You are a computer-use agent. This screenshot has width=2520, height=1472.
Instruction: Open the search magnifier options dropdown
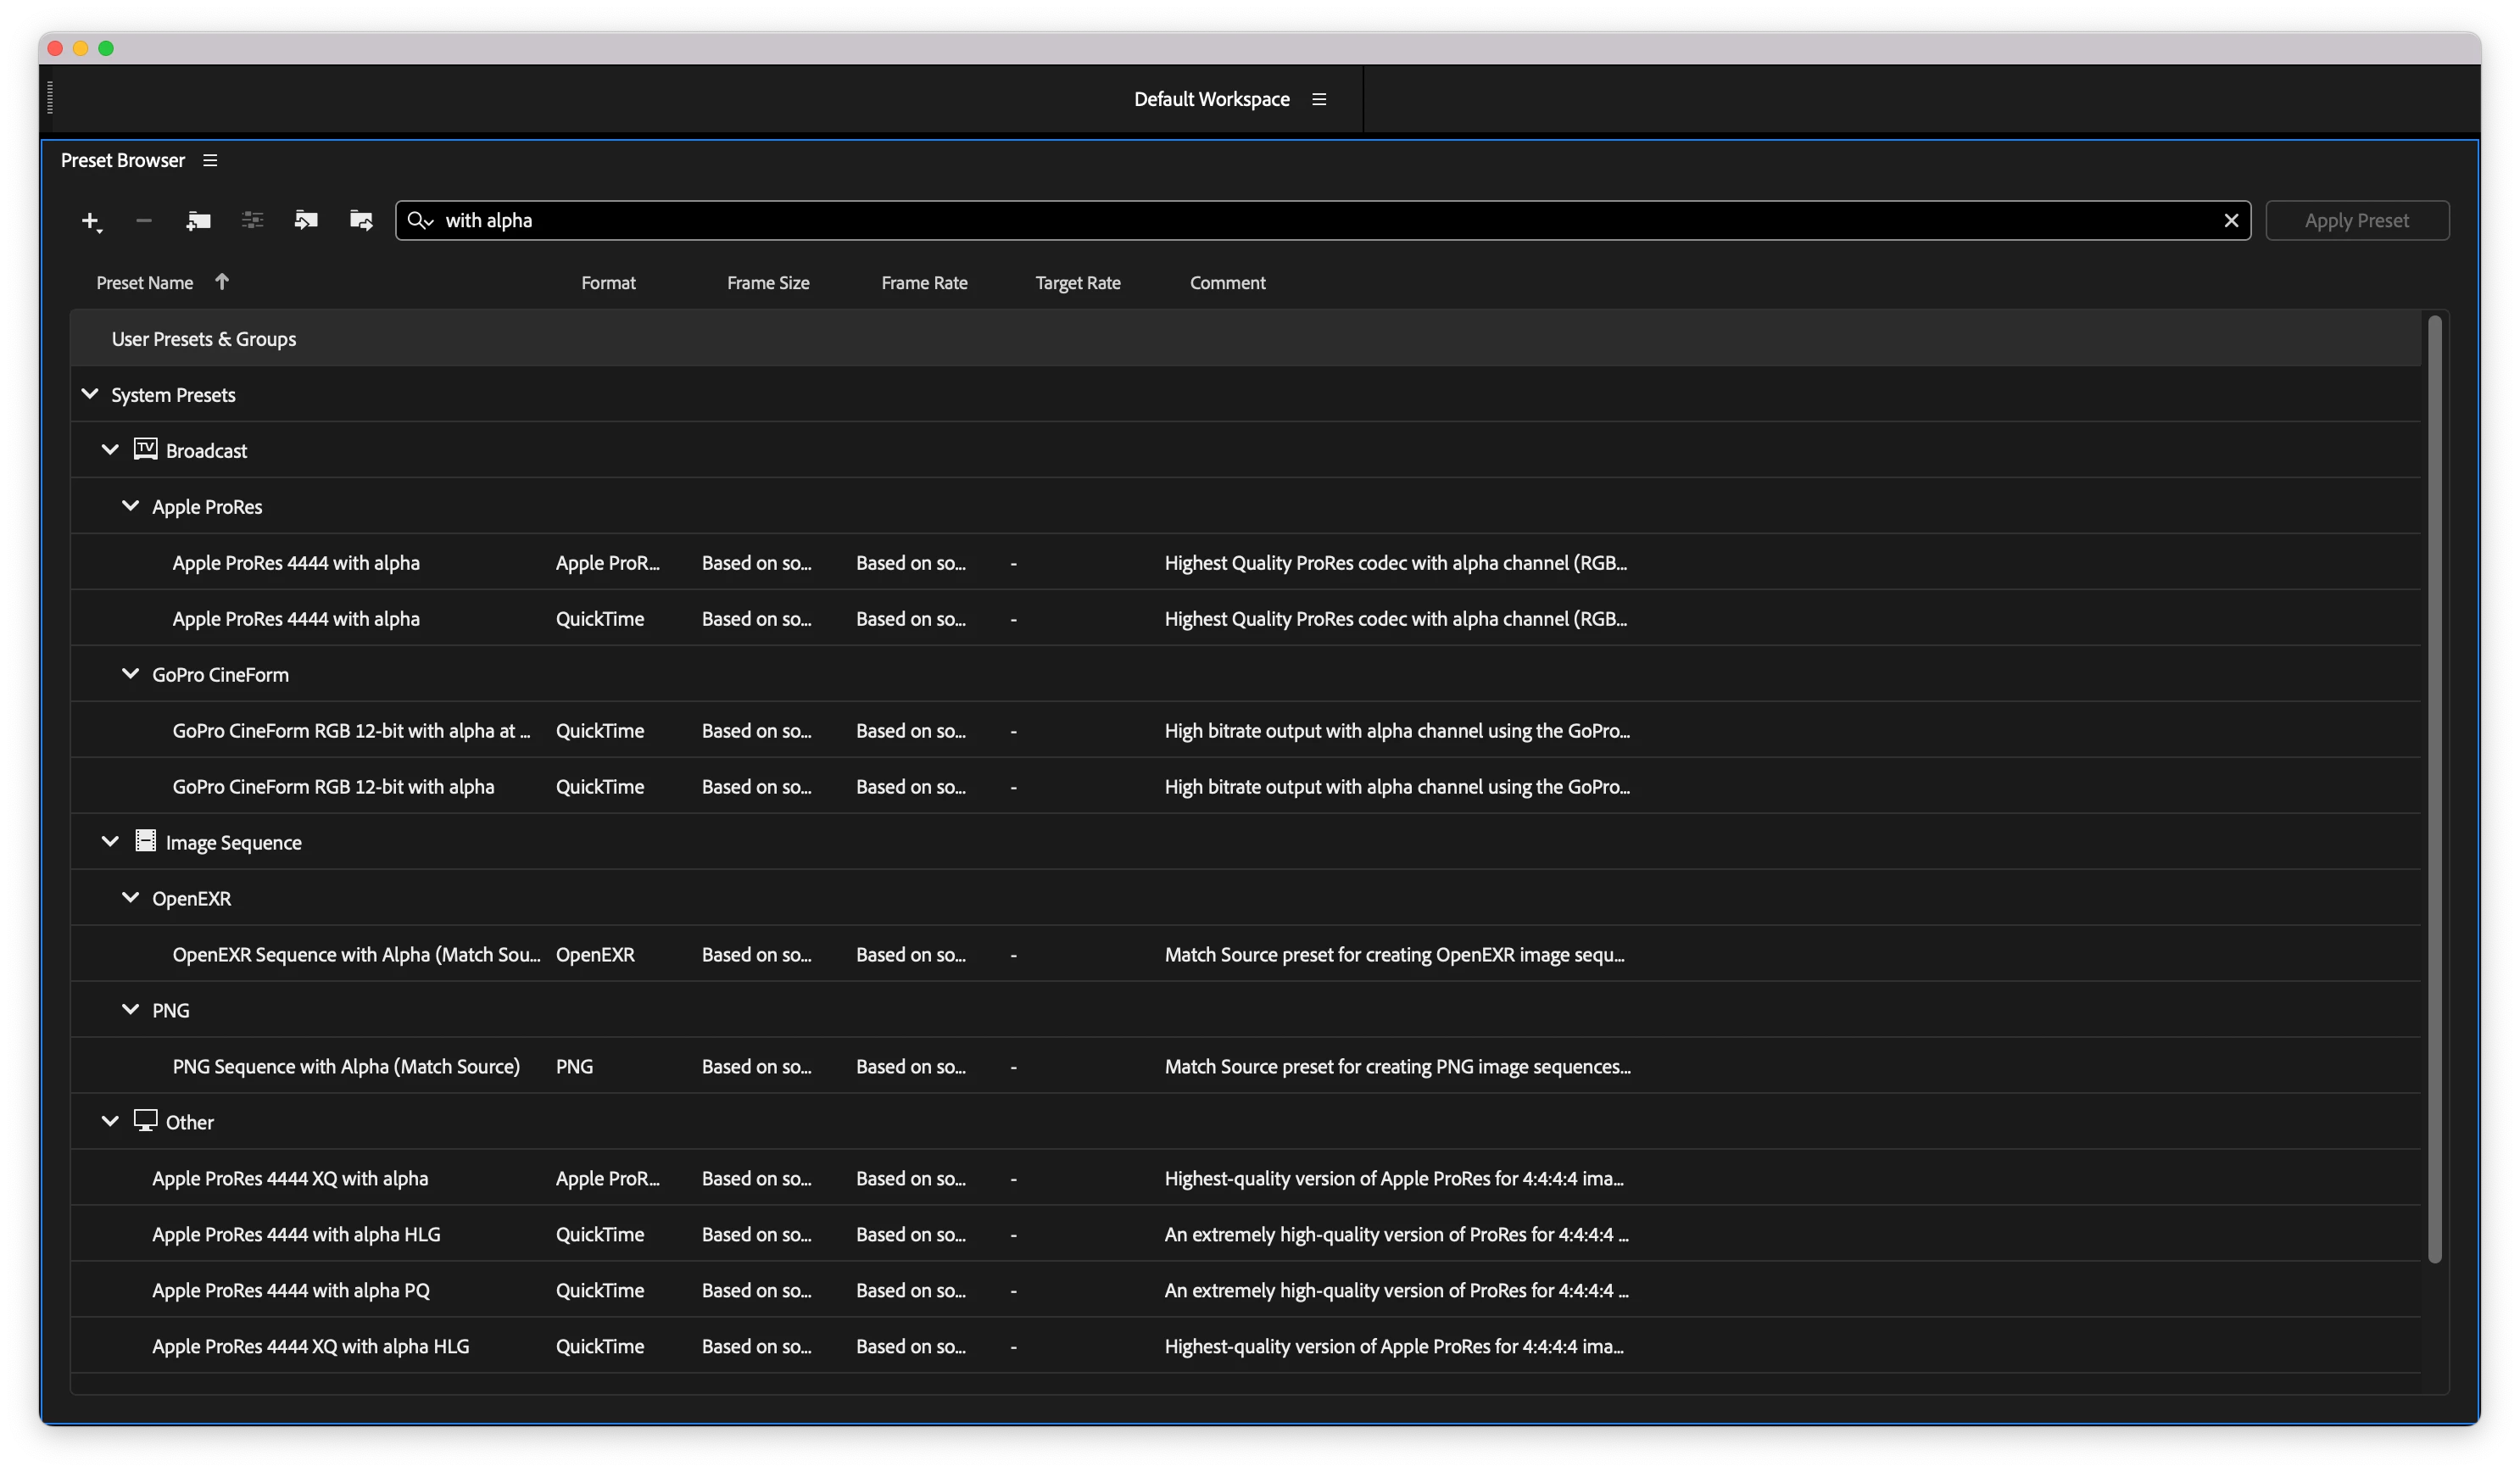[x=420, y=221]
